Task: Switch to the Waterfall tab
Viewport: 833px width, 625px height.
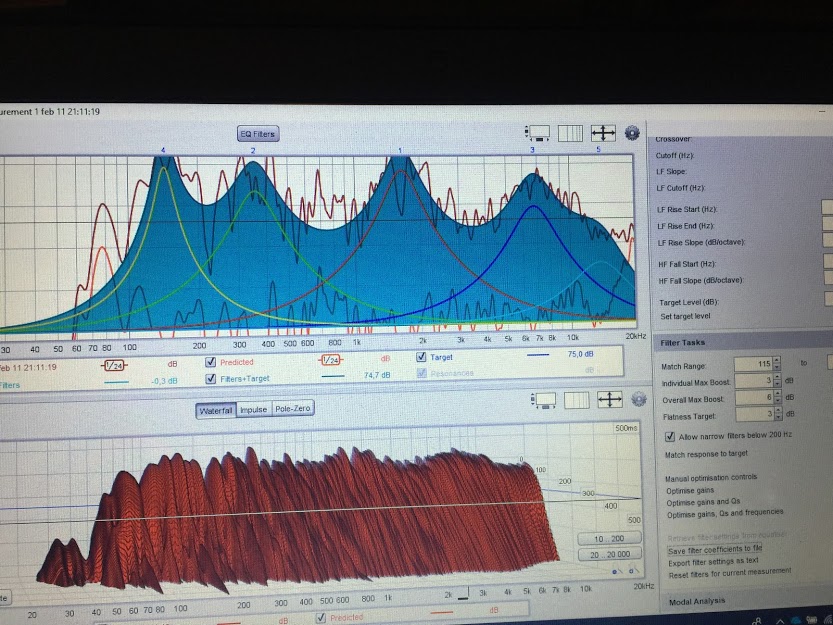Action: 216,410
